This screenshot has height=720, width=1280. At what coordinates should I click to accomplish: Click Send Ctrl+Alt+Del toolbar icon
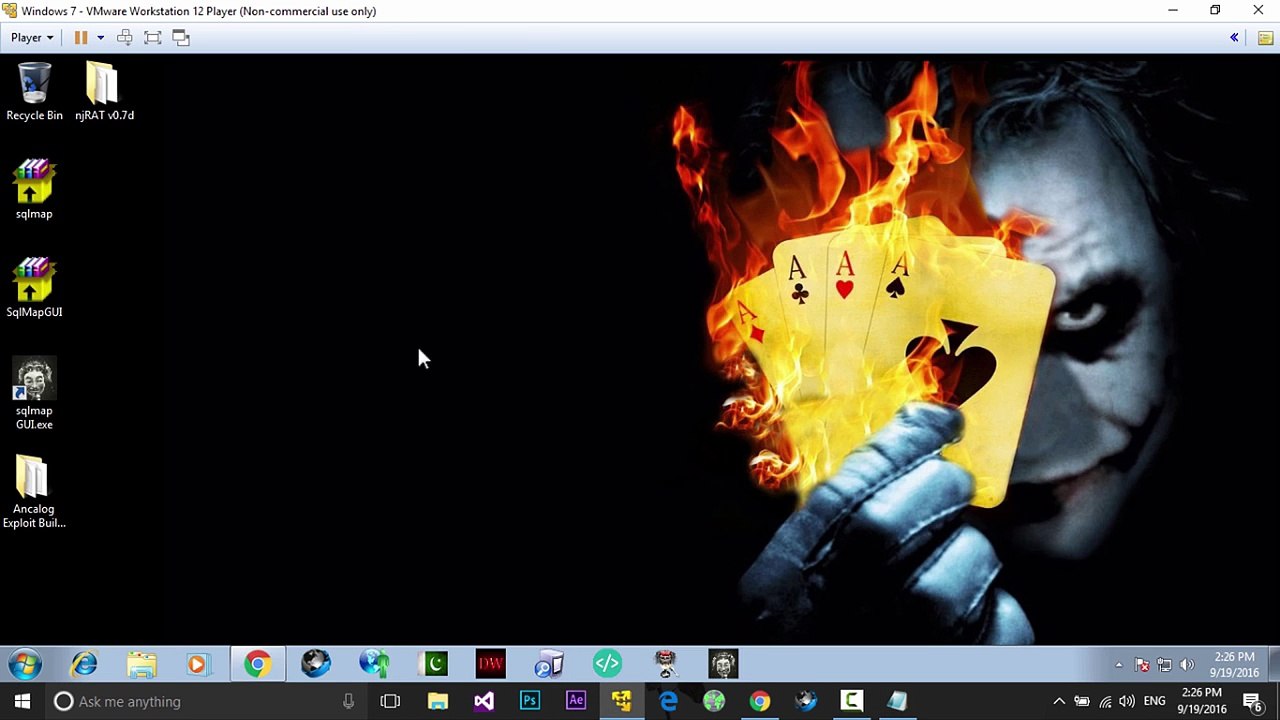125,37
